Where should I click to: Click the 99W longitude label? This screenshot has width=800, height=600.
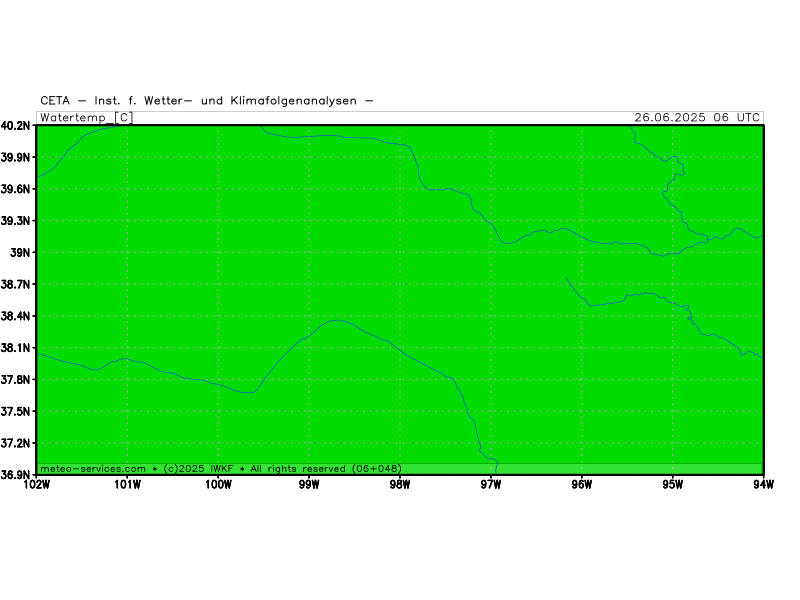pyautogui.click(x=309, y=485)
